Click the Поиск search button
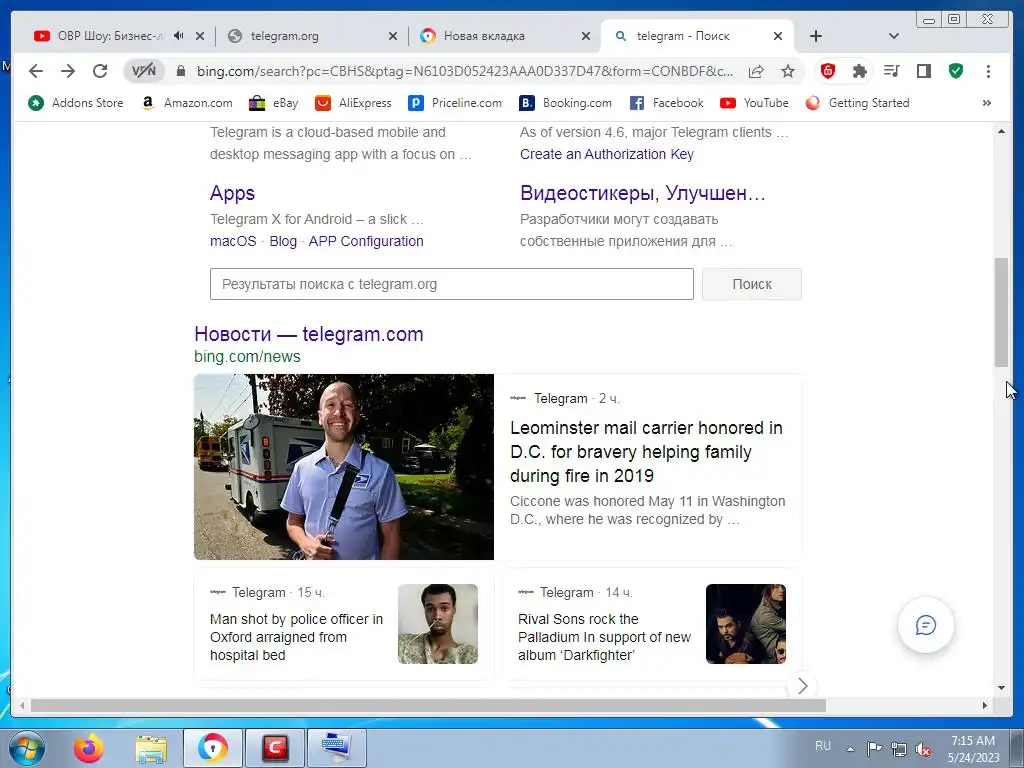Image resolution: width=1024 pixels, height=768 pixels. point(752,284)
